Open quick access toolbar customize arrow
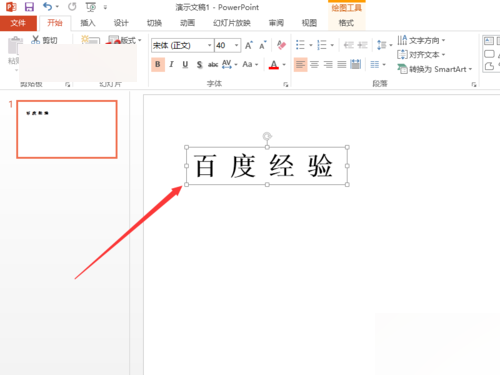500x375 pixels. (x=105, y=7)
